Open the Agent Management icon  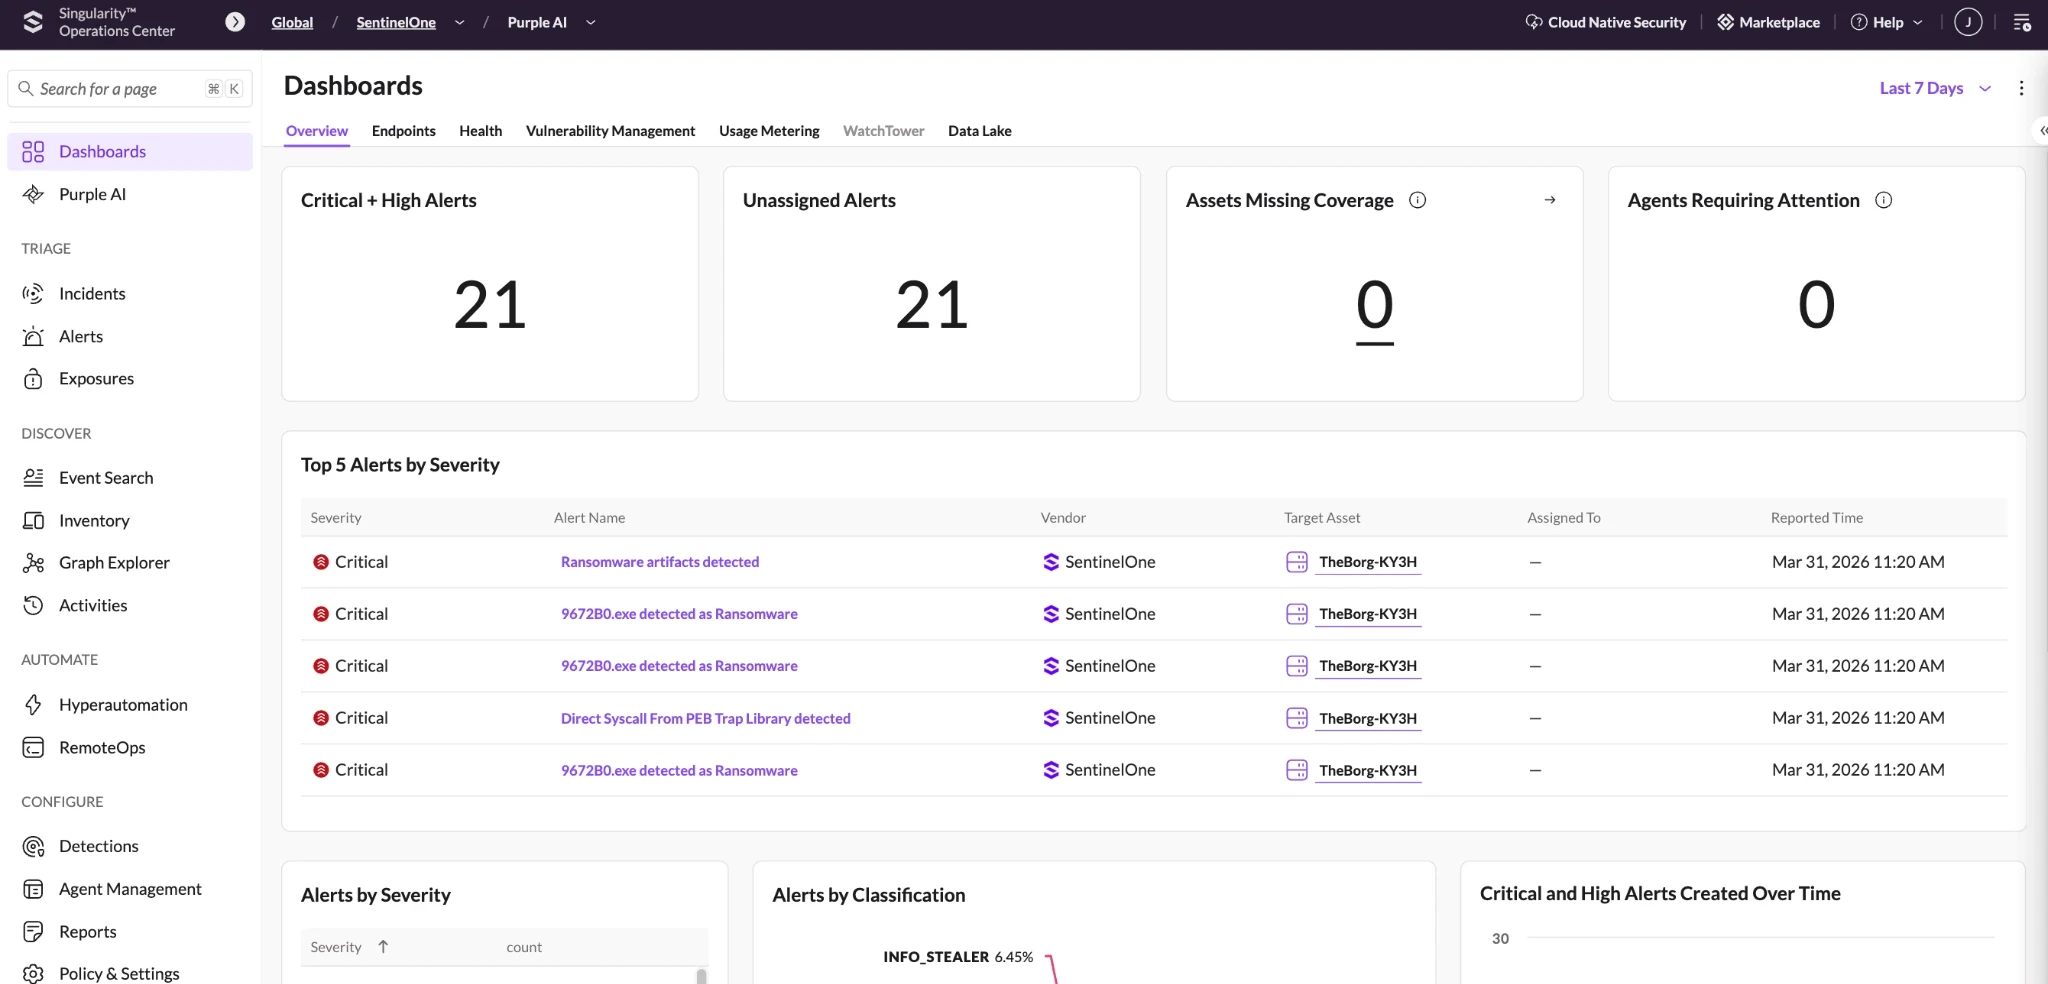coord(33,889)
